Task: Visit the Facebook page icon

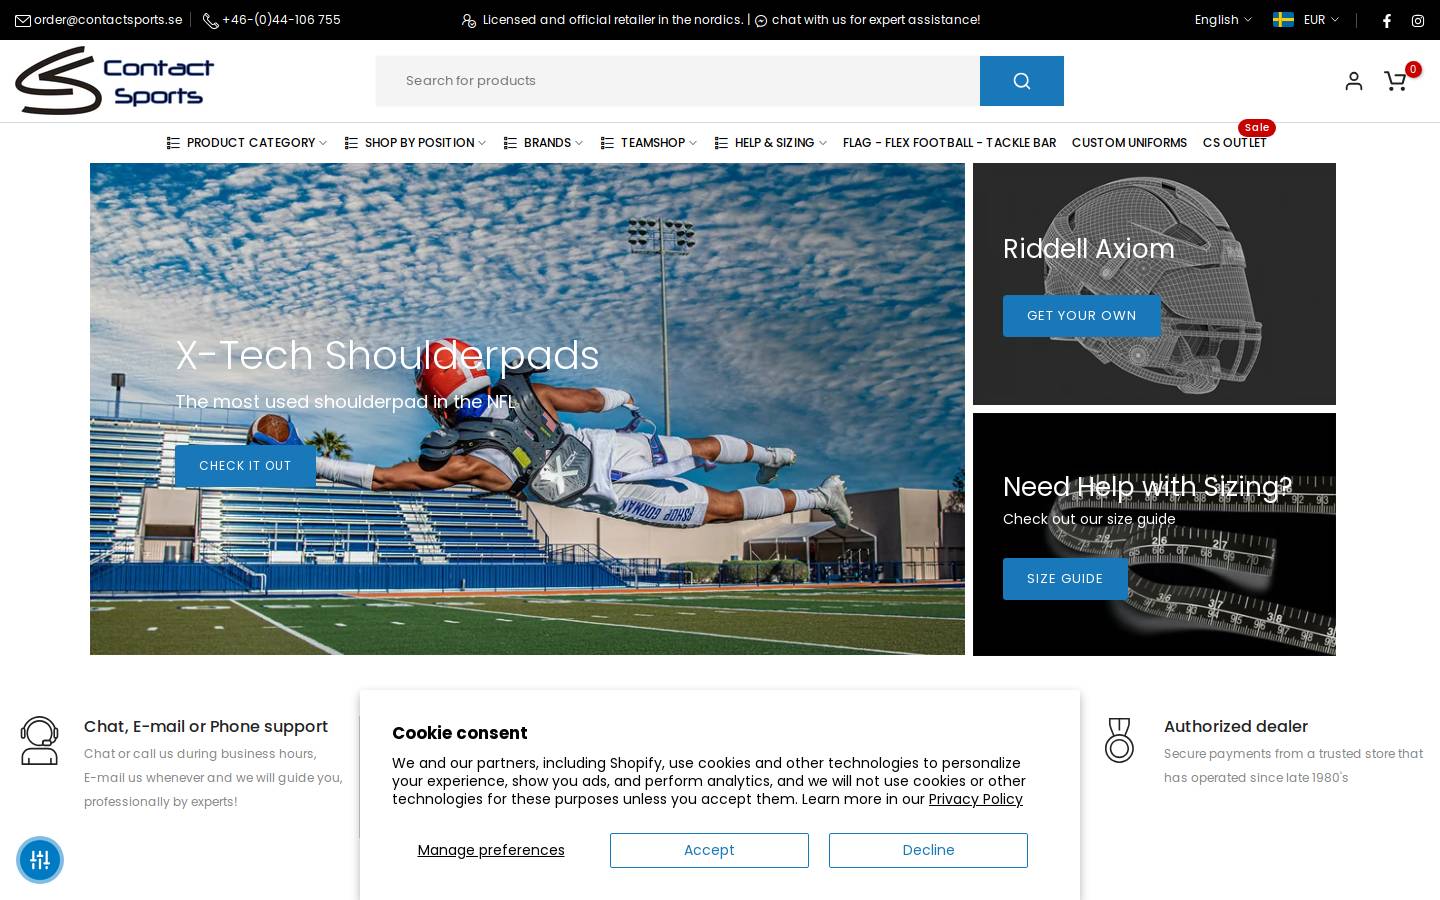Action: coord(1386,20)
